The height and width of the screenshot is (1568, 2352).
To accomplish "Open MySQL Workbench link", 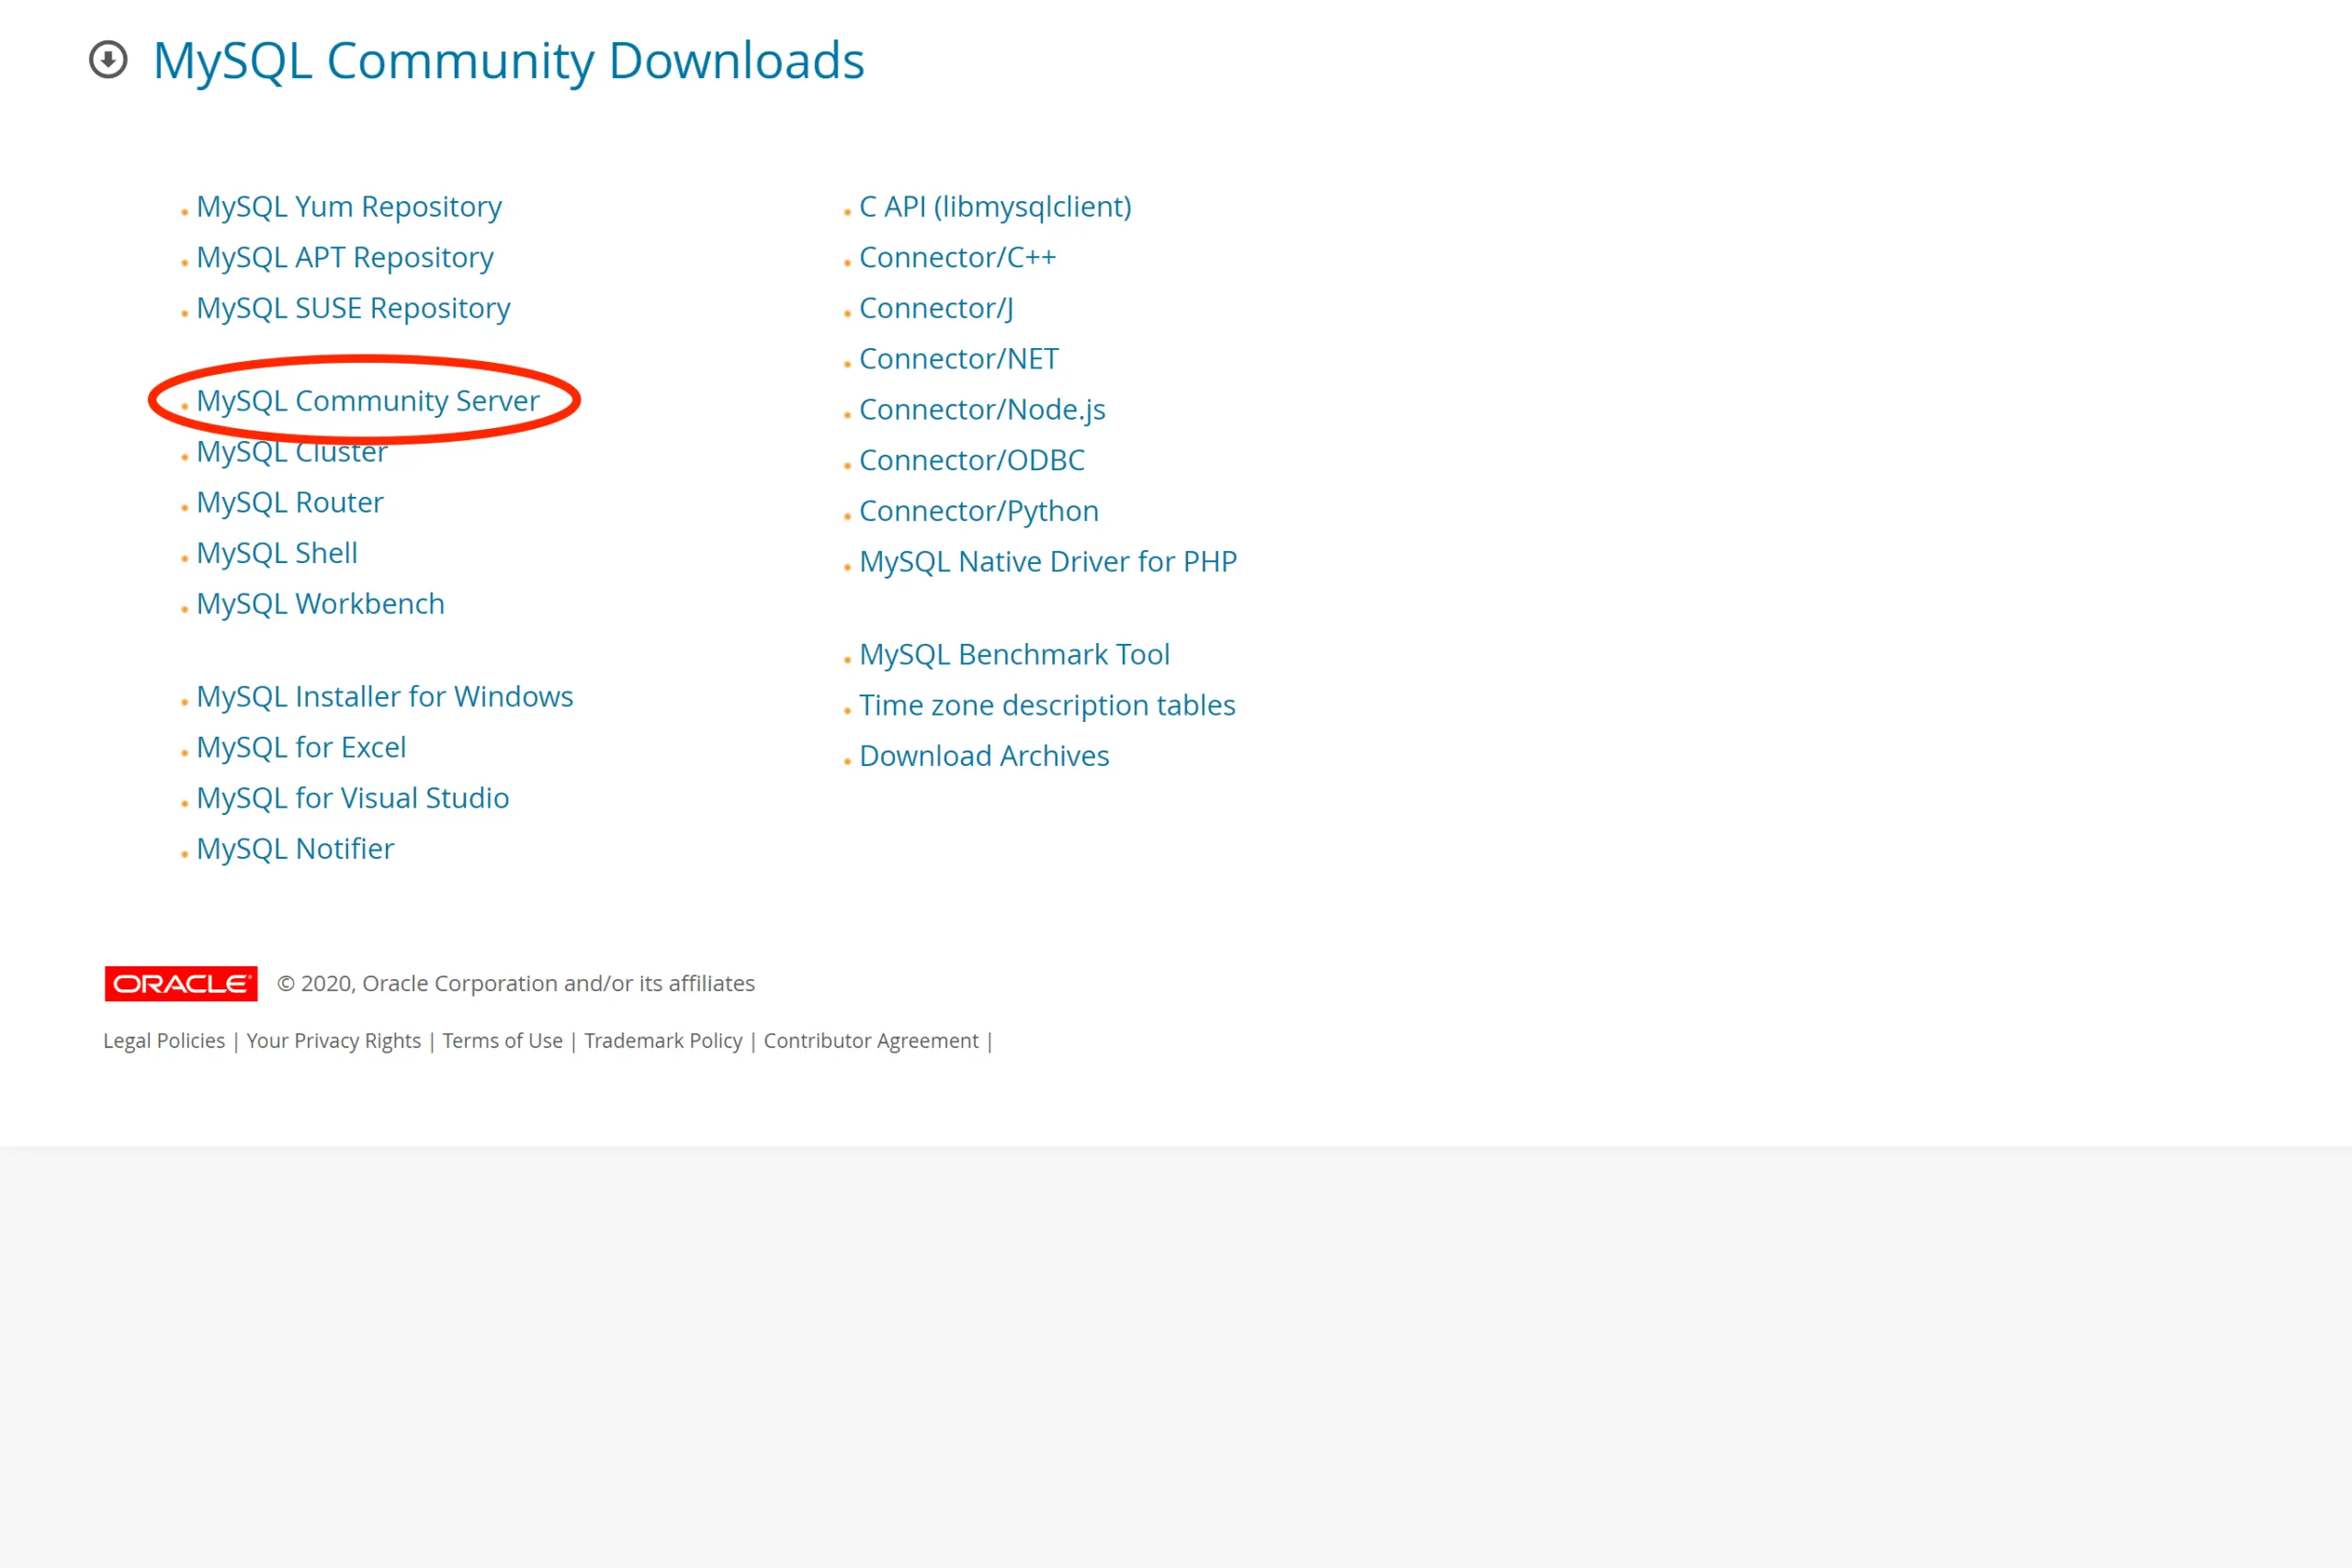I will tap(320, 604).
